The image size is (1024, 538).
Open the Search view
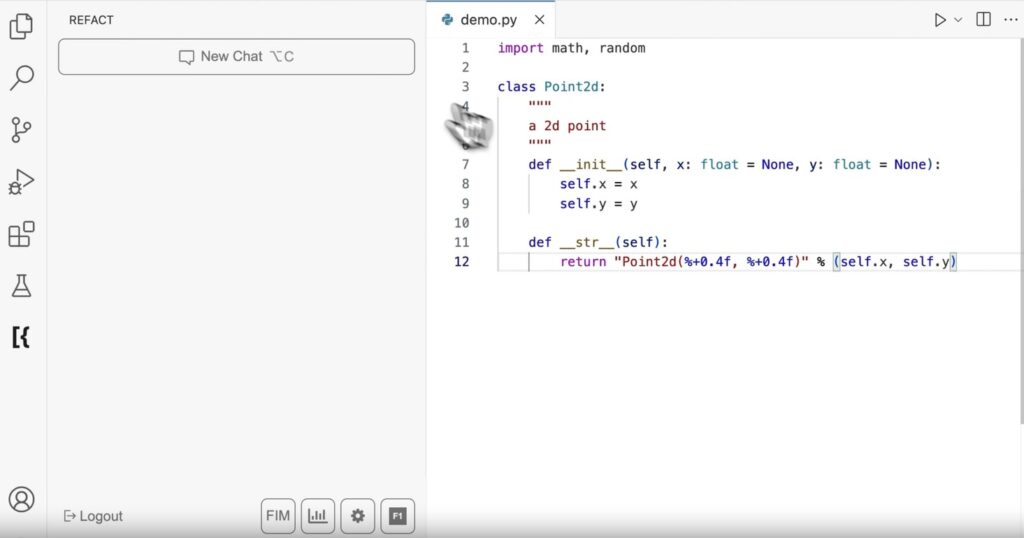tap(22, 77)
